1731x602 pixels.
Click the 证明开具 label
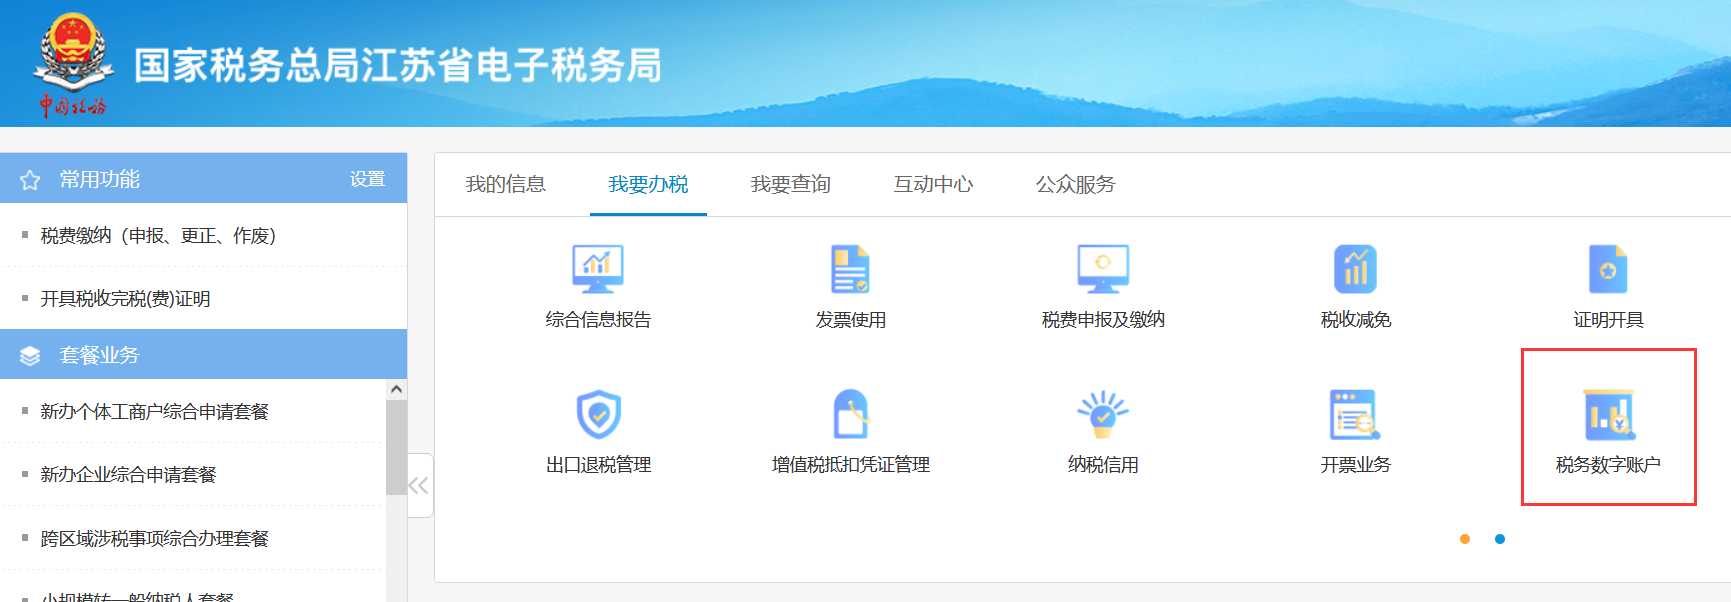pyautogui.click(x=1608, y=320)
